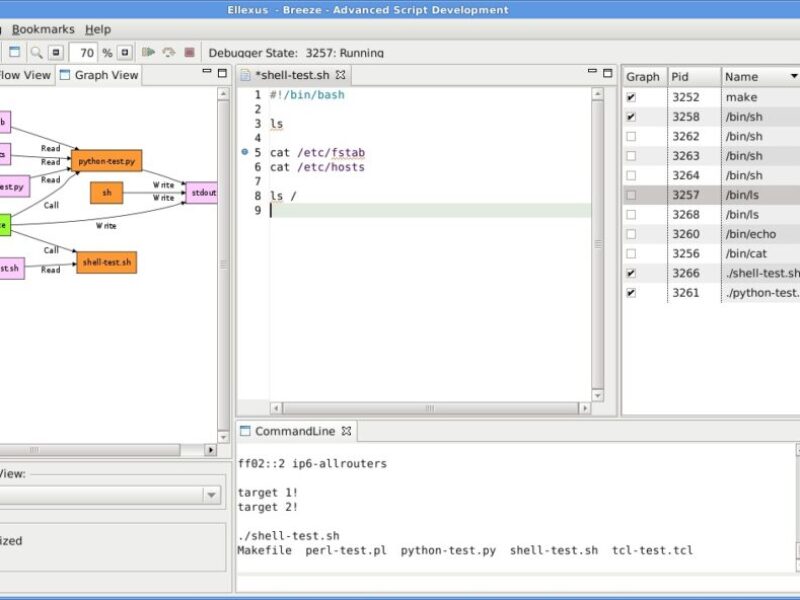Viewport: 800px width, 600px height.
Task: Open the Name column header dropdown
Action: (793, 76)
